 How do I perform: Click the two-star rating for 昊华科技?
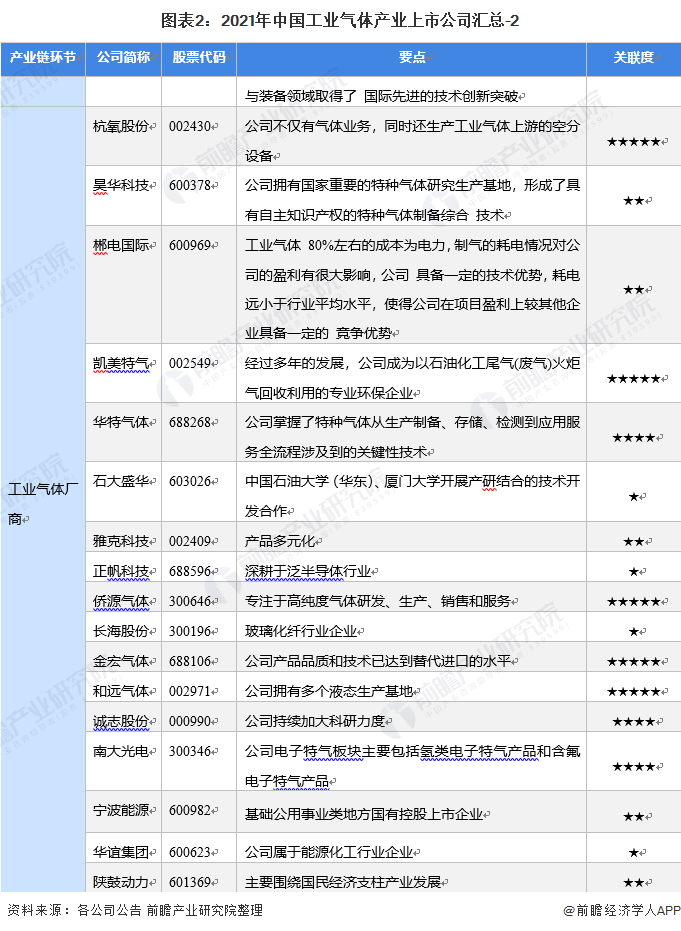[634, 201]
